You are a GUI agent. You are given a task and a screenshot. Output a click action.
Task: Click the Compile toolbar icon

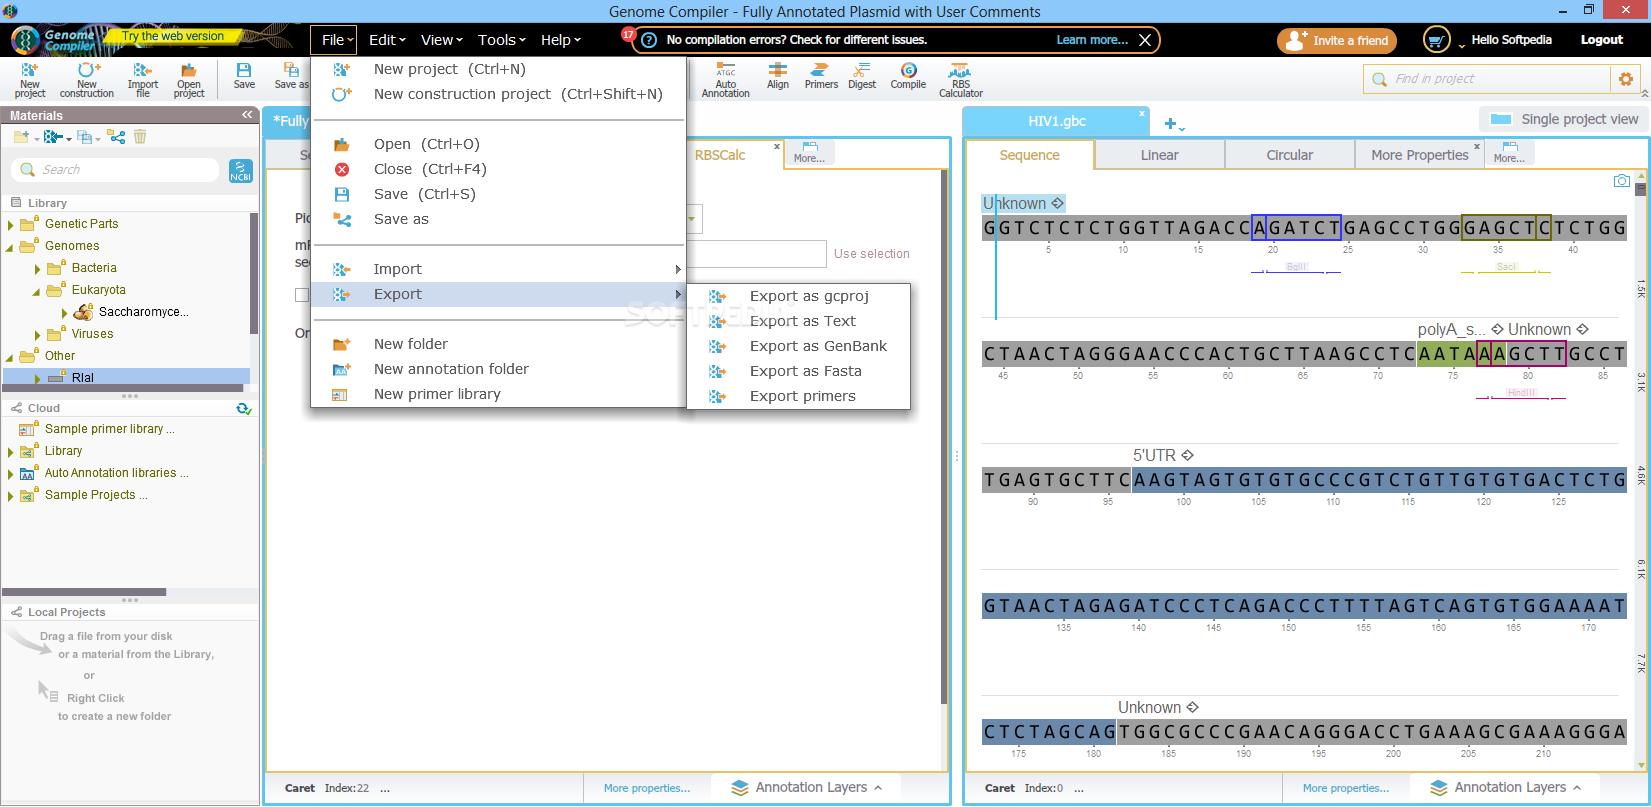coord(908,76)
